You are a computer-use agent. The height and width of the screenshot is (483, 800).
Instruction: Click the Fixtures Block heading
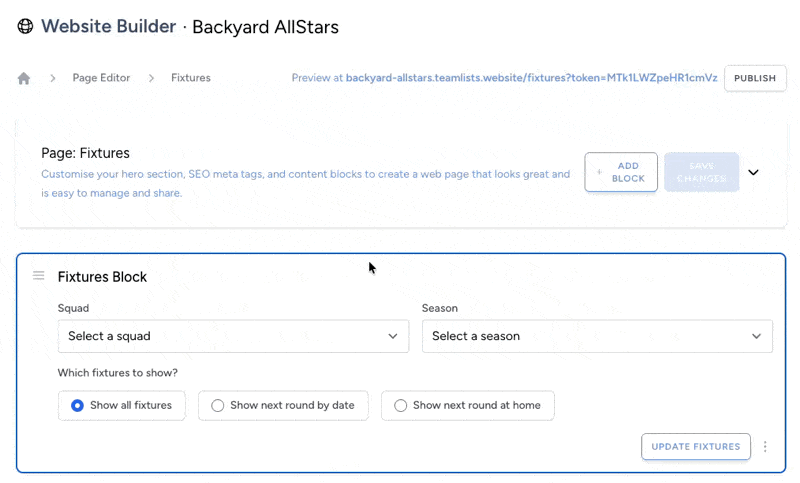click(102, 277)
